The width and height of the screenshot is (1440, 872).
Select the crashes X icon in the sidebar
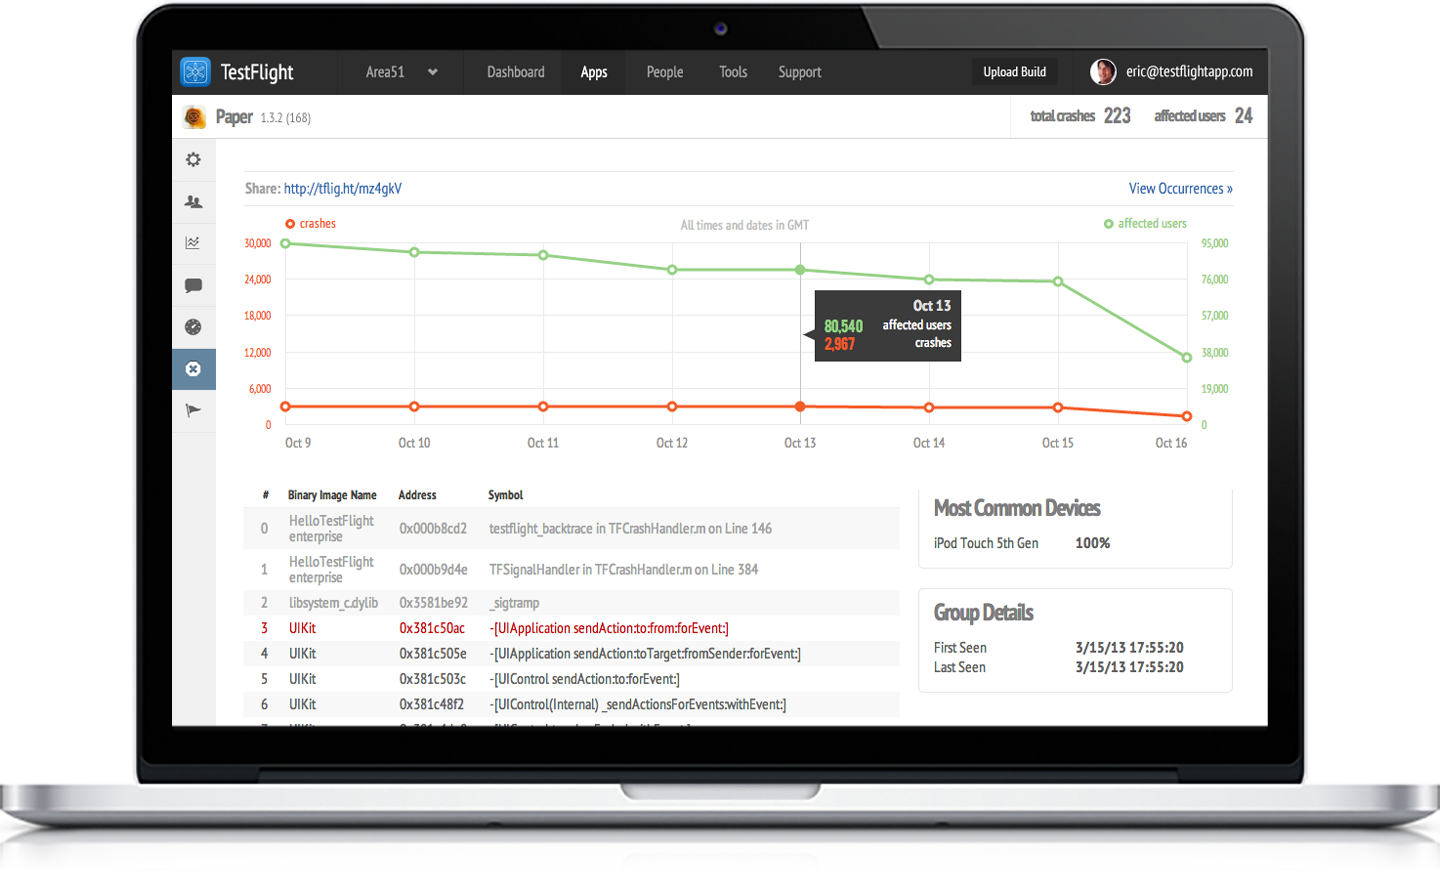click(193, 369)
